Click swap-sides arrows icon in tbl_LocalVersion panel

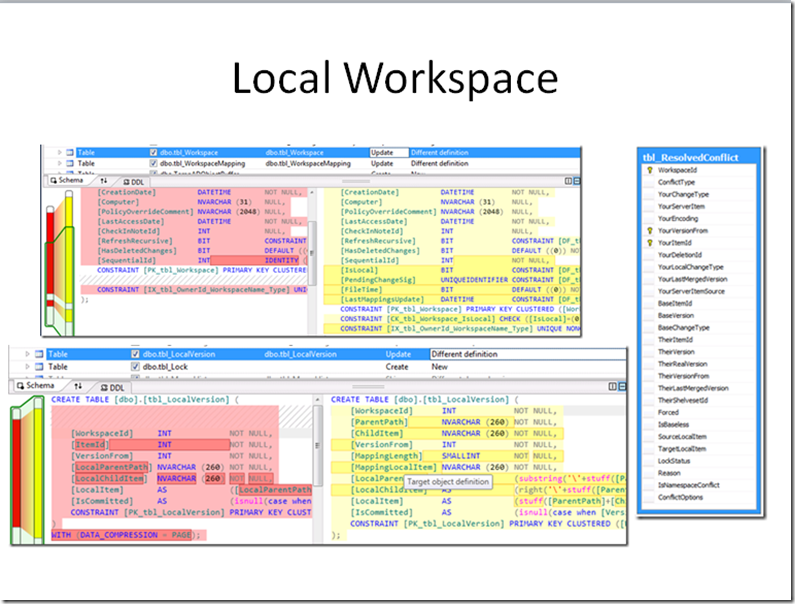78,387
